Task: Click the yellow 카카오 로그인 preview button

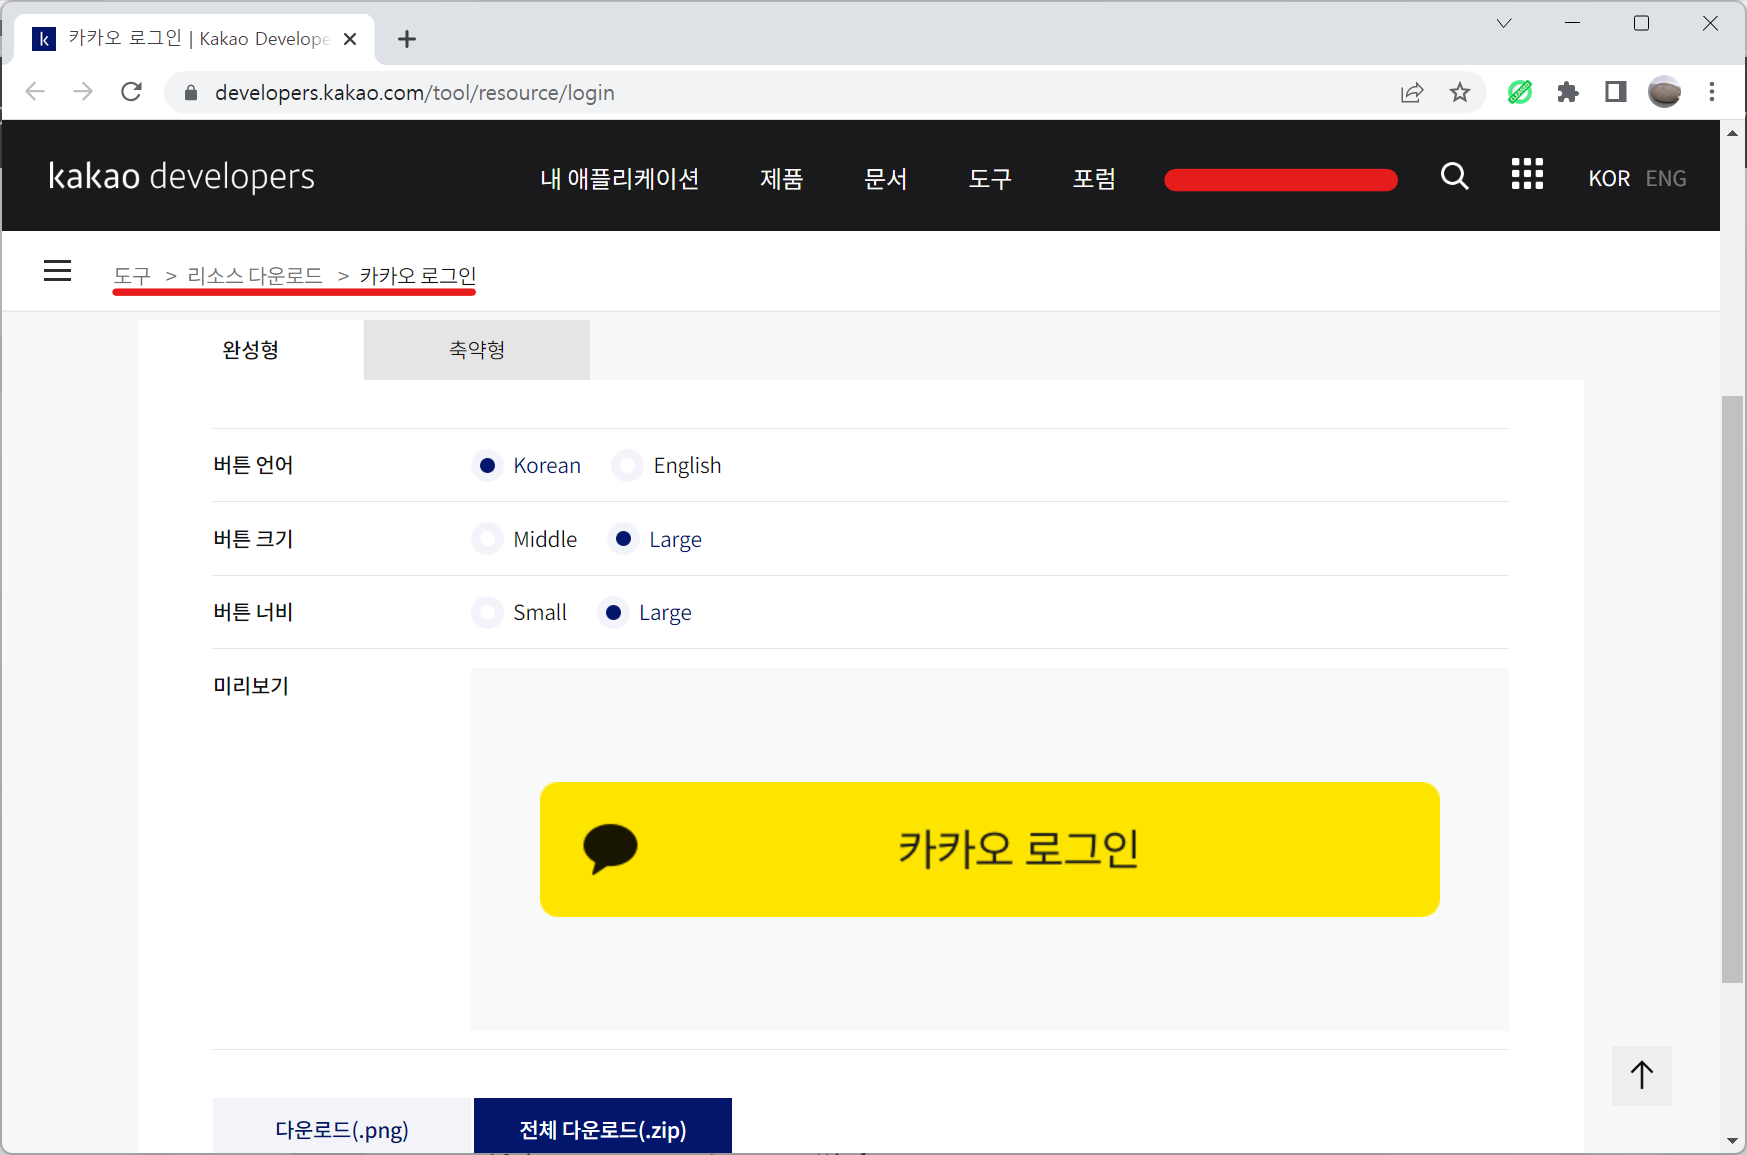Action: [x=989, y=849]
